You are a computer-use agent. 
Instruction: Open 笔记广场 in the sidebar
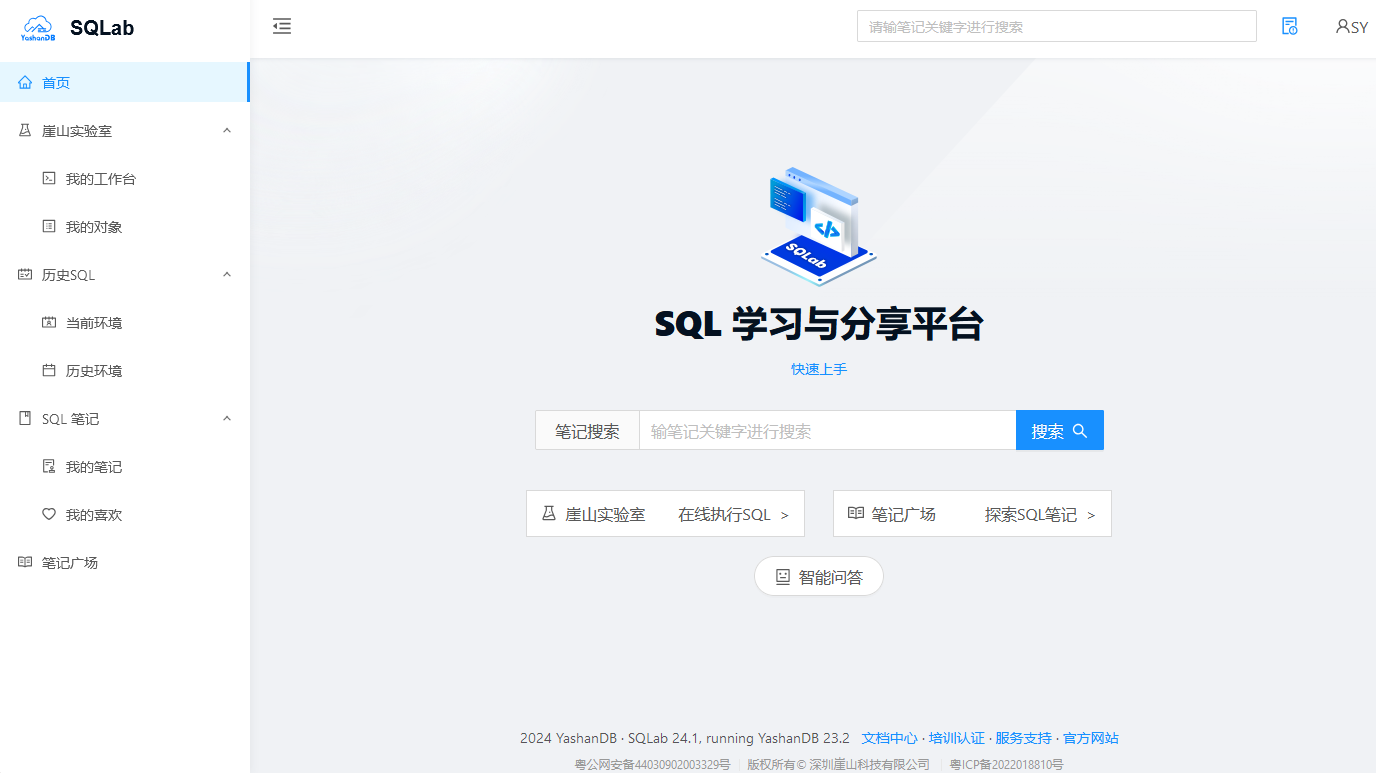124,563
